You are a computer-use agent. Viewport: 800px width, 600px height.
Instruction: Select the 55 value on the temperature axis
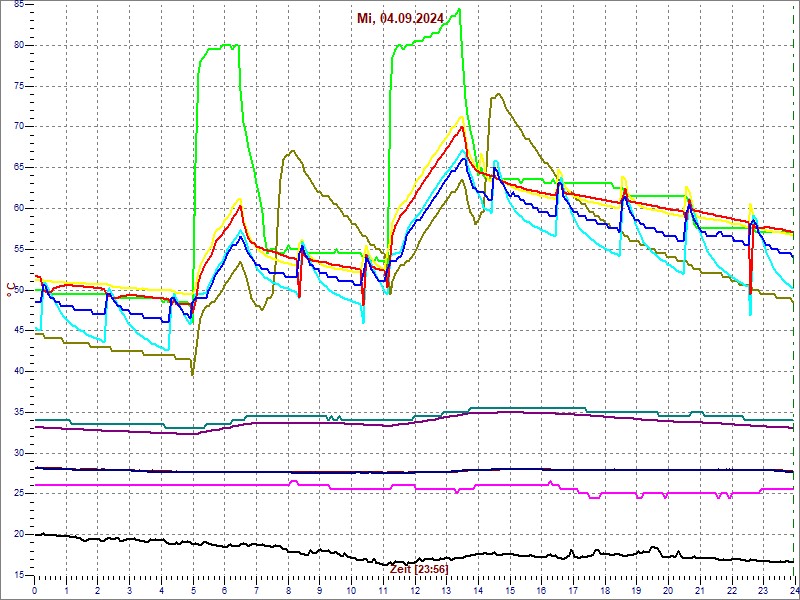[18, 249]
